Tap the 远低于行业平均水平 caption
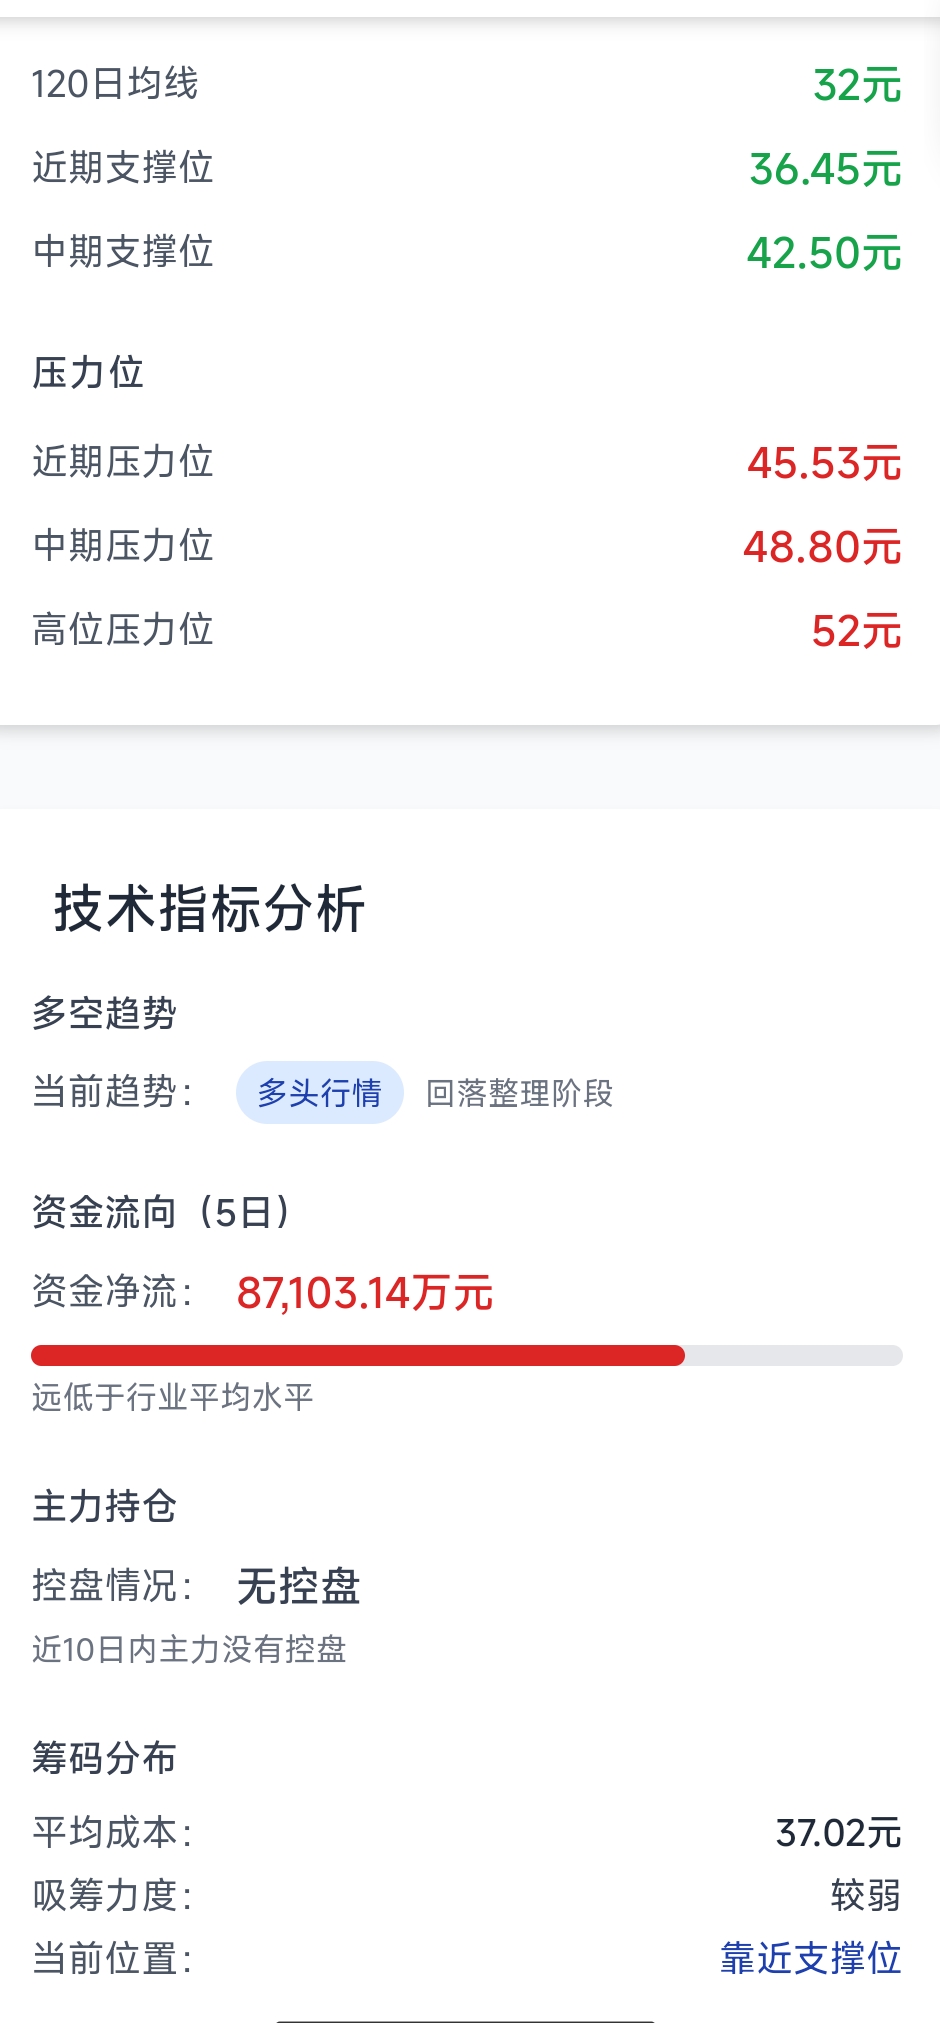 [172, 1397]
